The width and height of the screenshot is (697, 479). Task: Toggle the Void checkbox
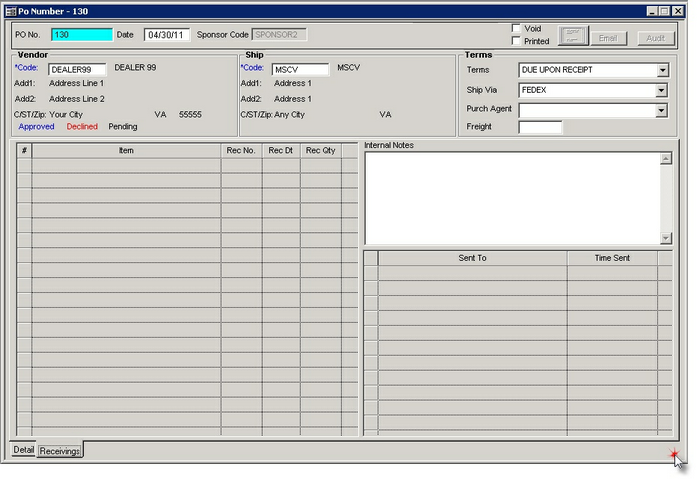516,28
